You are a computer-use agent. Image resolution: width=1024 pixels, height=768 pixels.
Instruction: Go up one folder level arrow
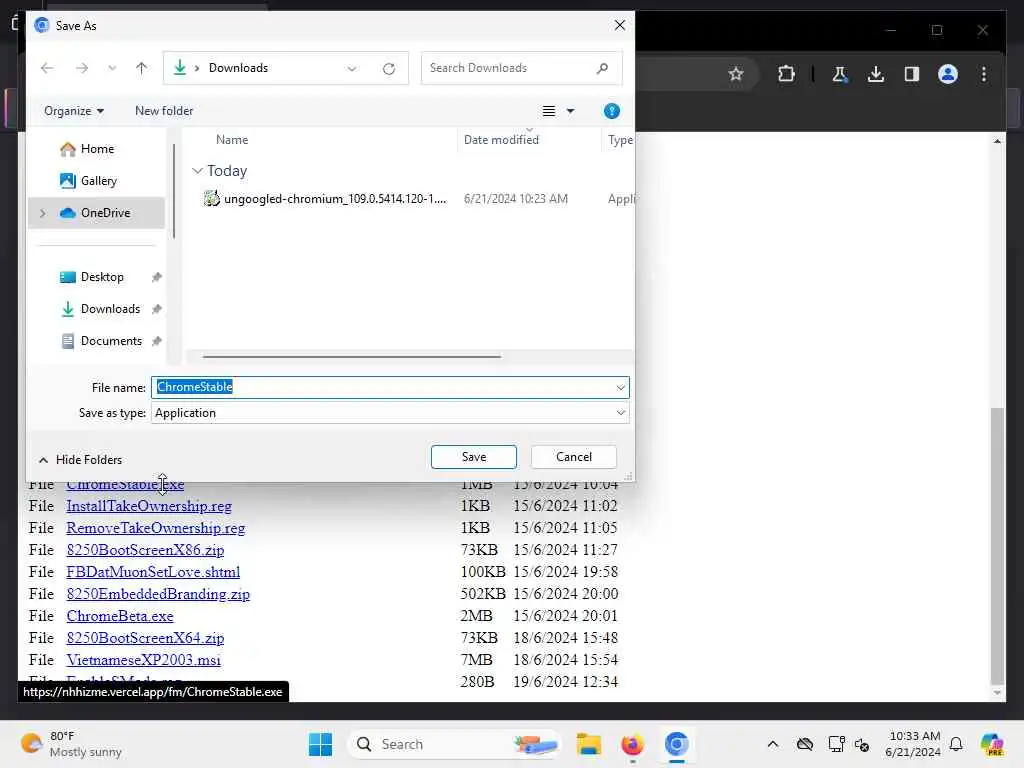(141, 68)
